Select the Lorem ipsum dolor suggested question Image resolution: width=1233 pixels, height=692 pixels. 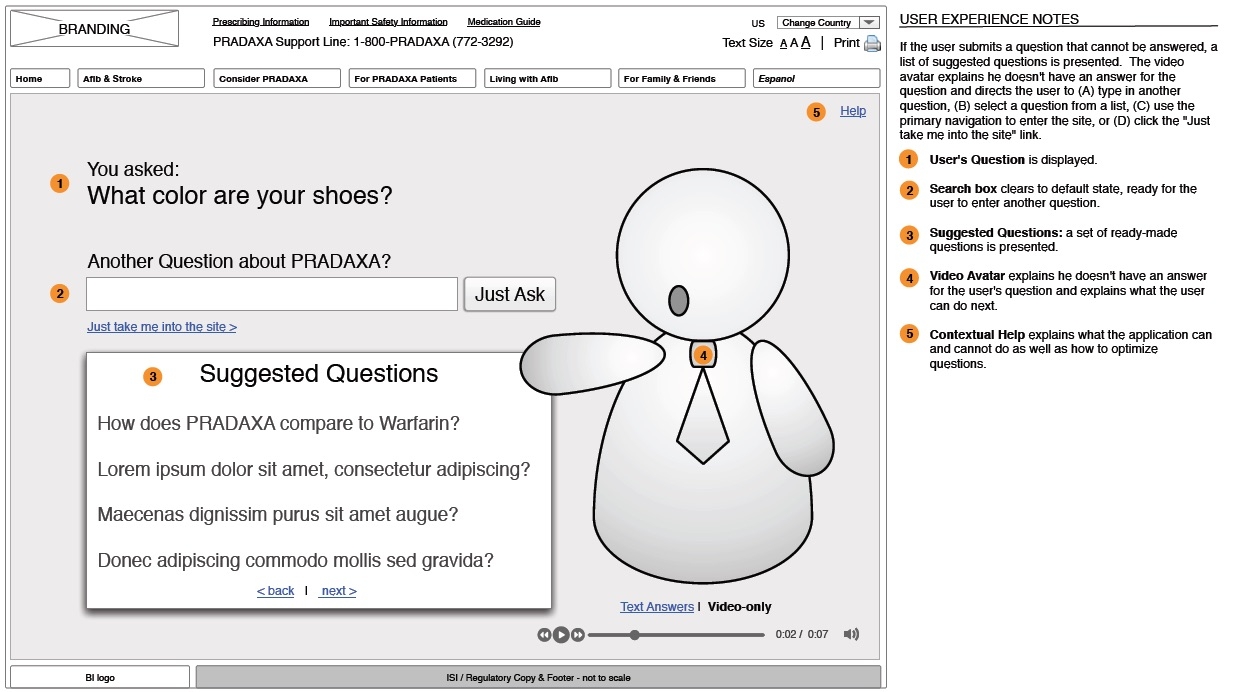[314, 469]
